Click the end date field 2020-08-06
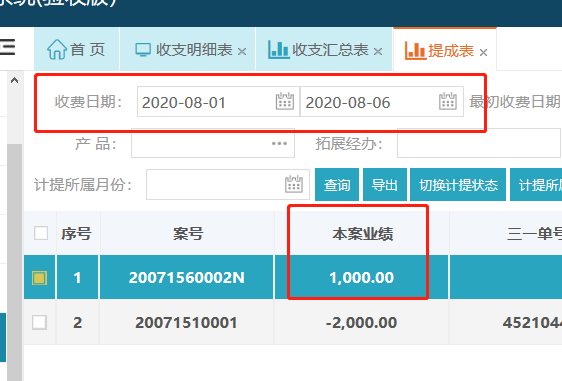This screenshot has width=562, height=381. point(382,102)
